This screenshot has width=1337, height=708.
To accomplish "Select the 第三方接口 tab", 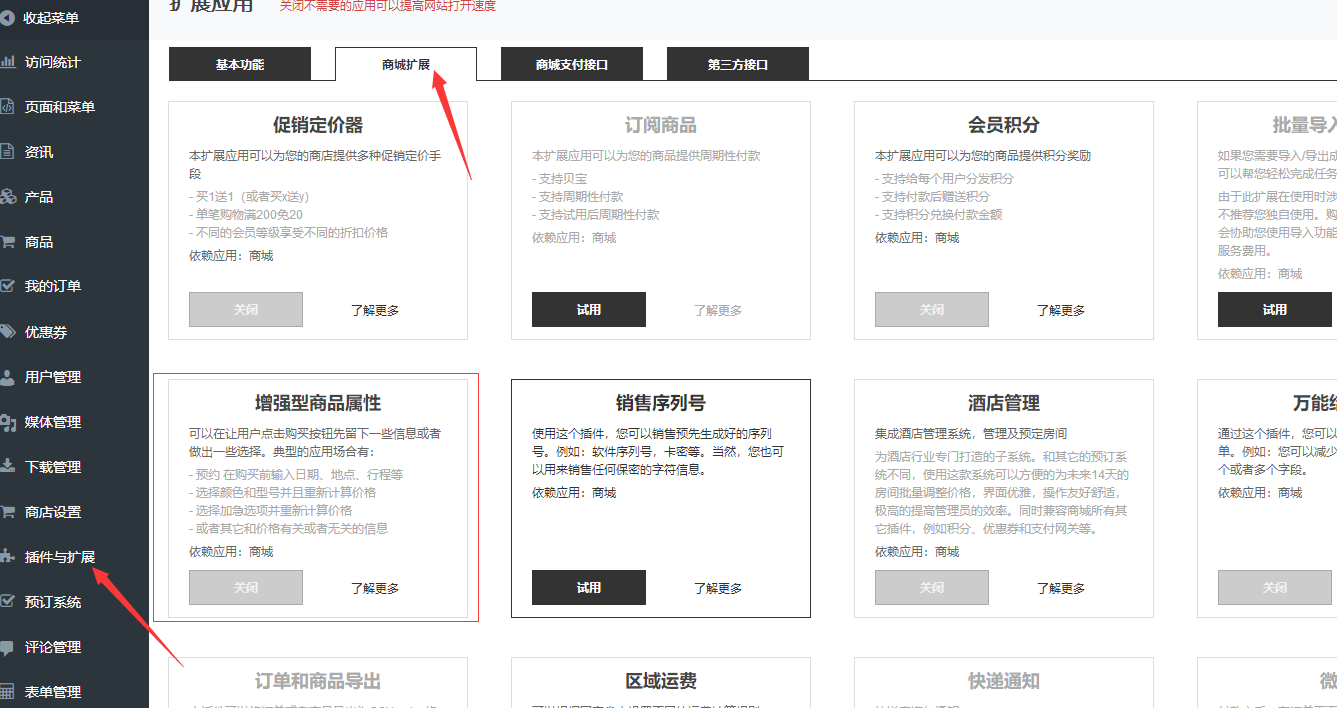I will [738, 64].
